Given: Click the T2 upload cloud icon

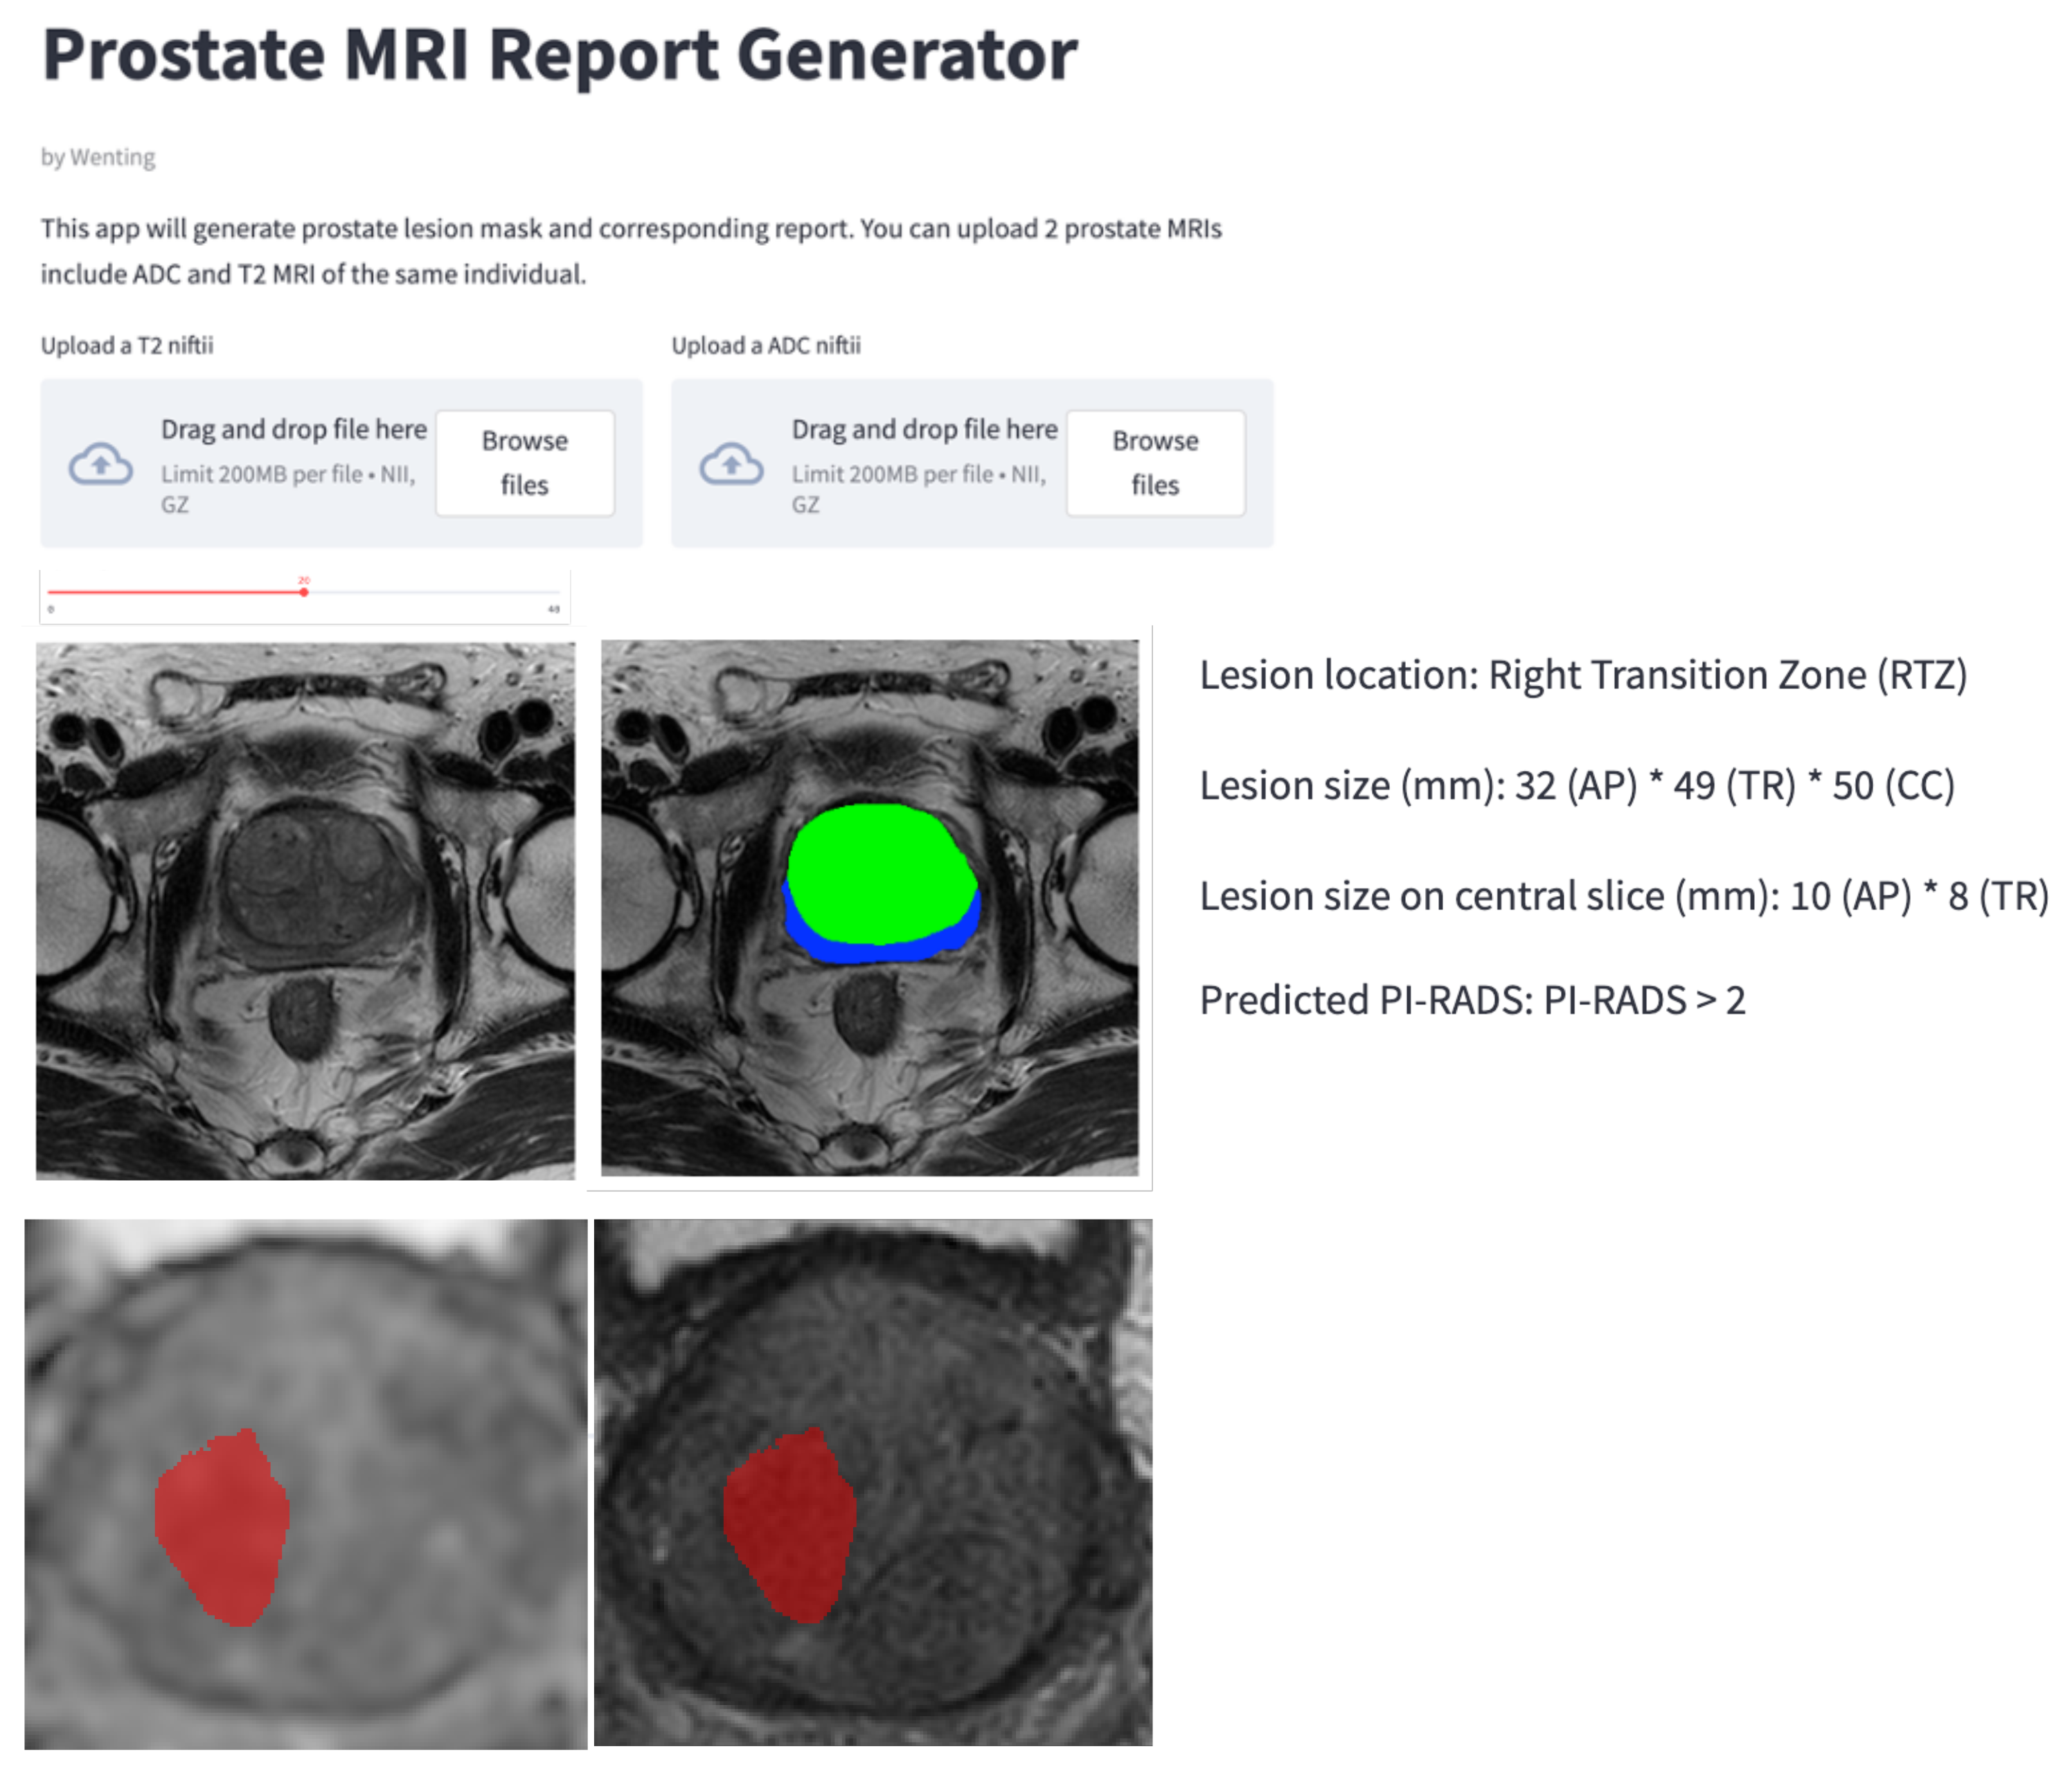Looking at the screenshot, I should [100, 464].
